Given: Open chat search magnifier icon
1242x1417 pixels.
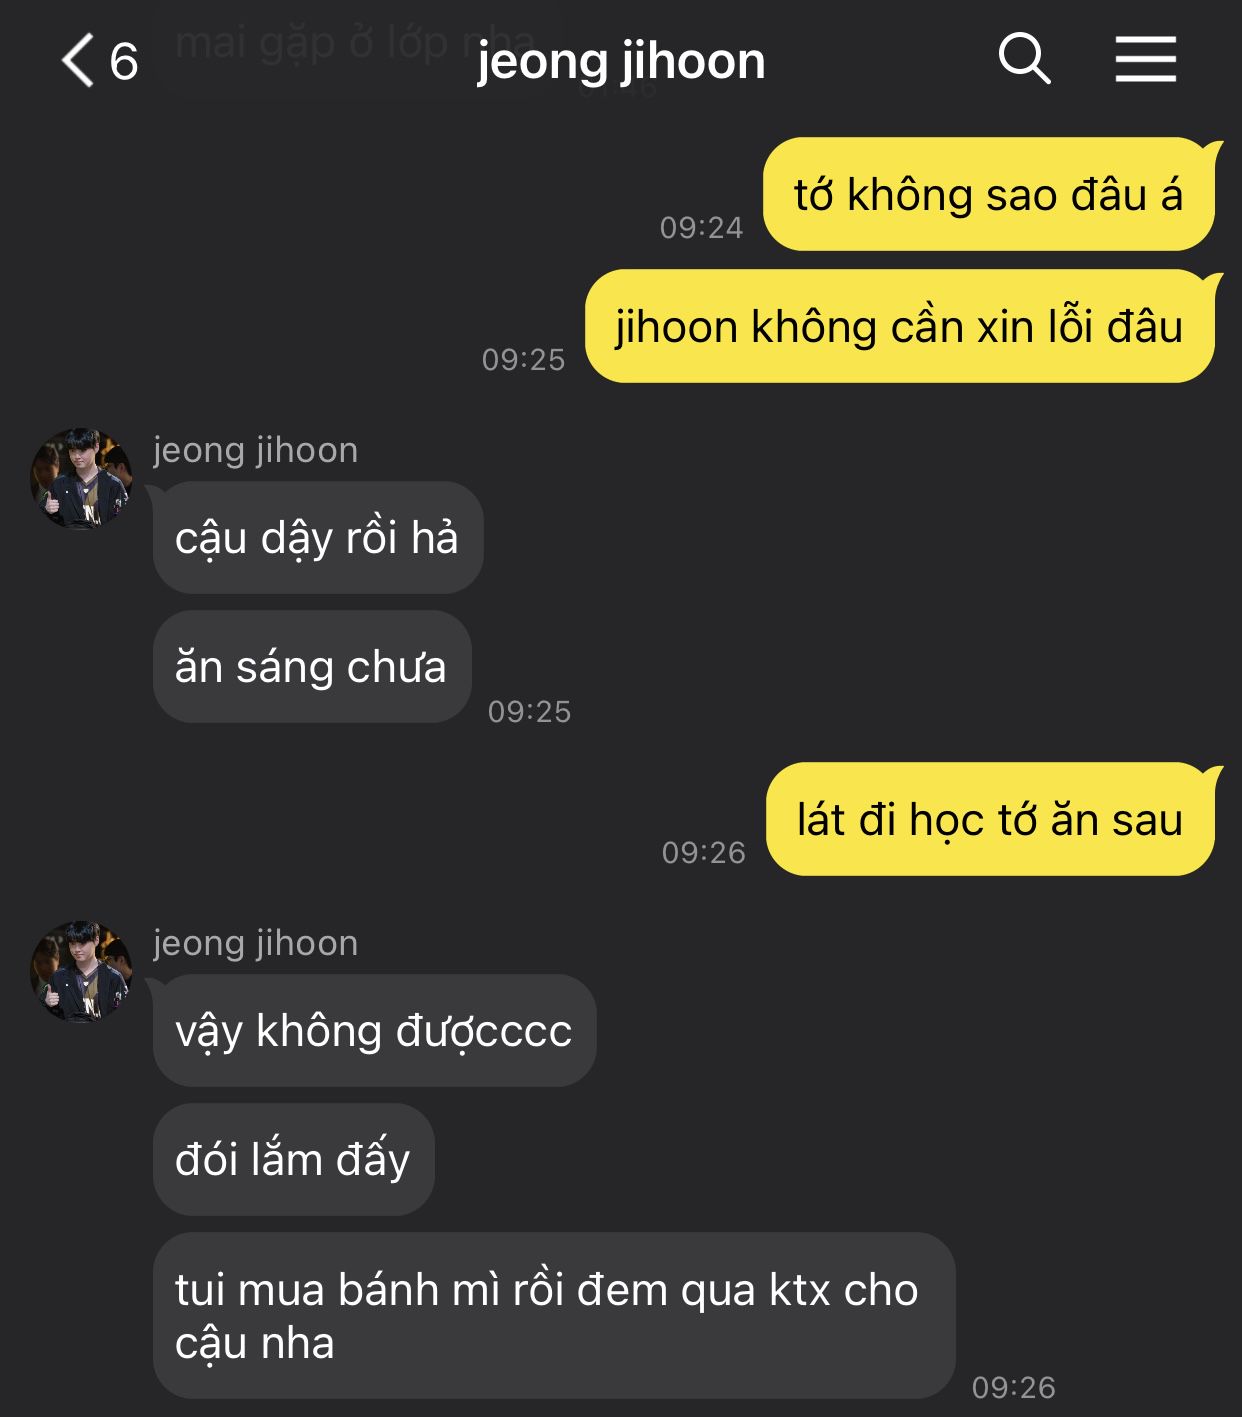Looking at the screenshot, I should coord(1025,58).
